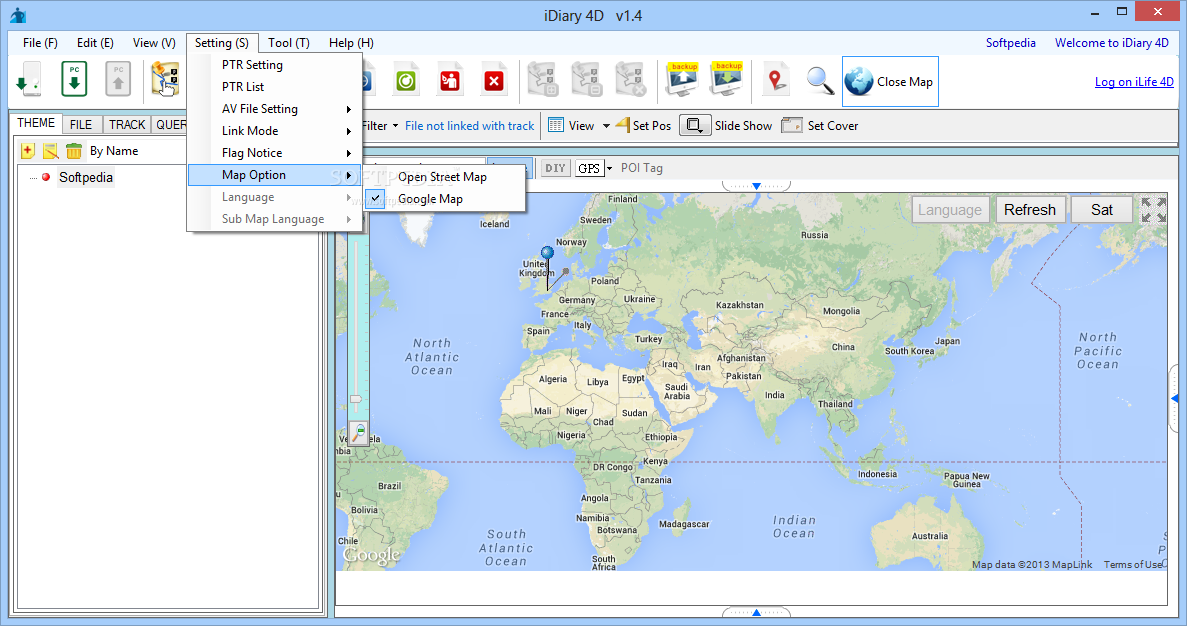Click the Refresh map button
This screenshot has height=626, width=1187.
tap(1030, 210)
